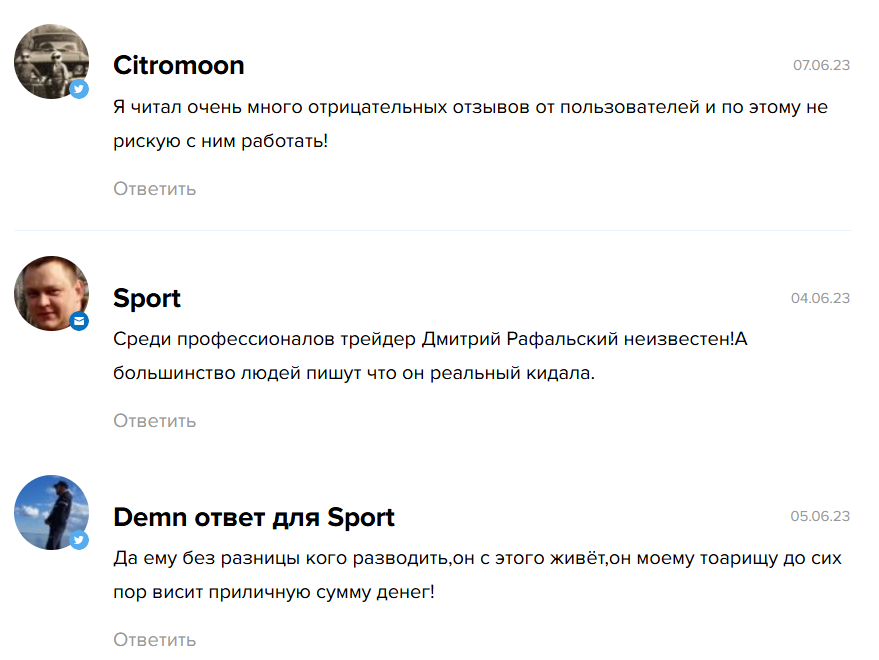Click the Twitter badge on Citromoon's avatar
This screenshot has width=879, height=660.
point(79,89)
